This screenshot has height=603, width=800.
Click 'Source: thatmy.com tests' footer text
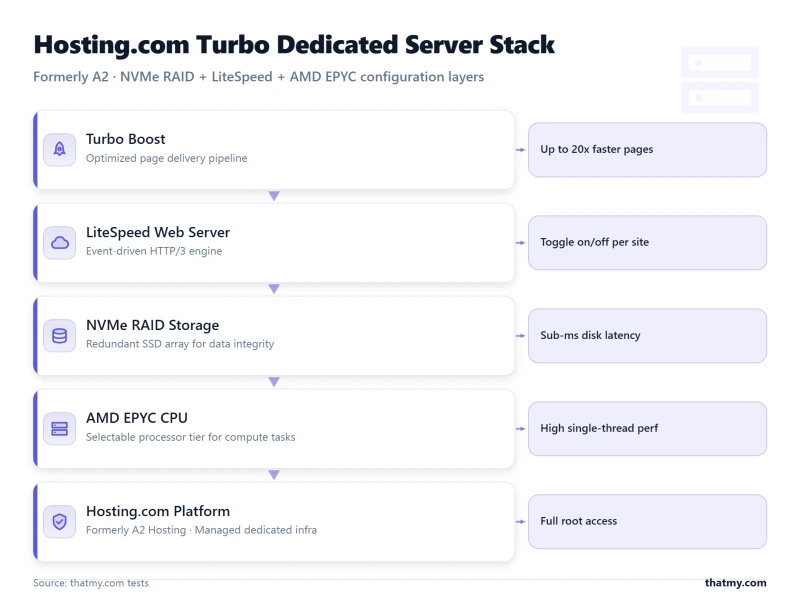91,583
